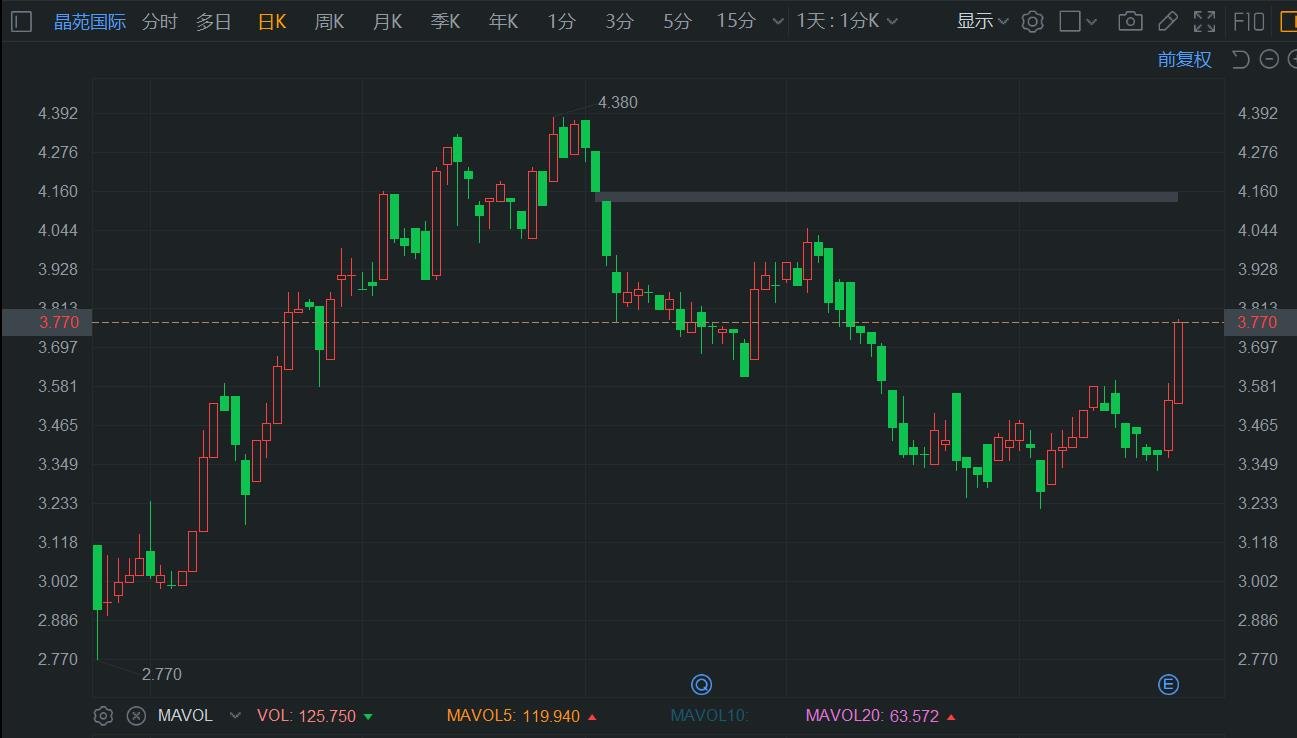Toggle the left sidebar panel icon
The height and width of the screenshot is (738, 1297).
(x=22, y=21)
